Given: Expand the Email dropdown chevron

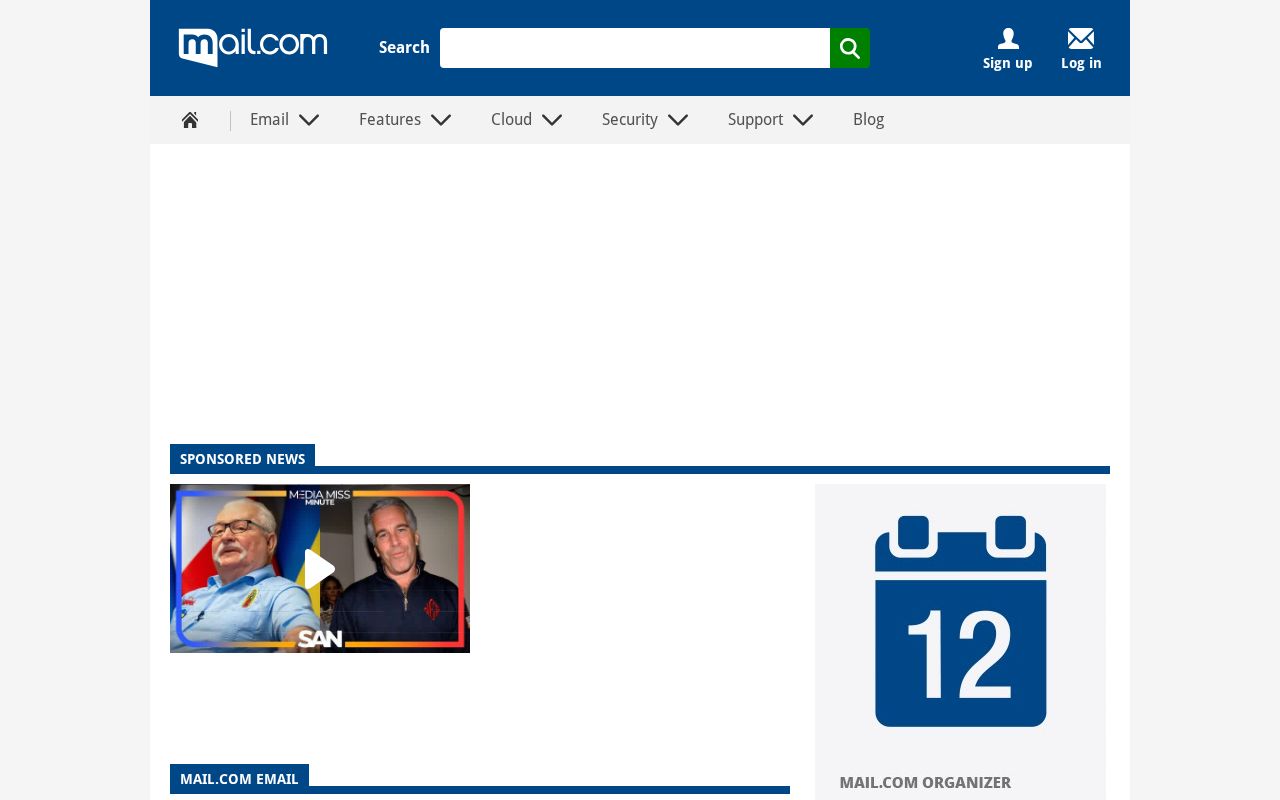Looking at the screenshot, I should (x=309, y=120).
